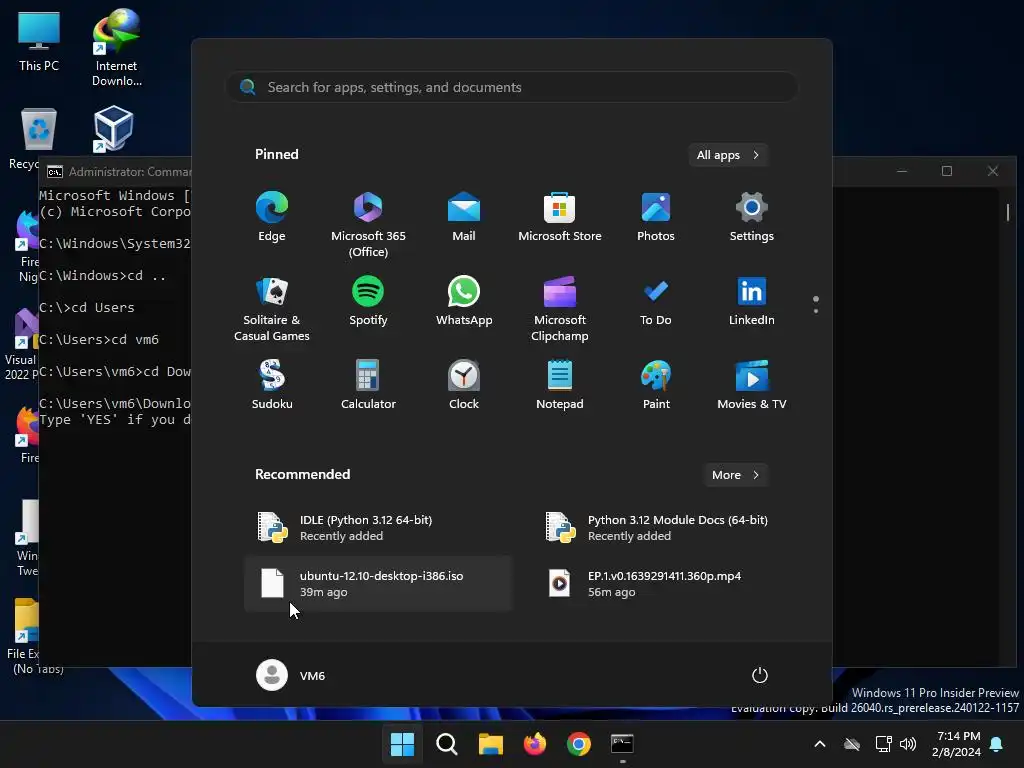This screenshot has height=768, width=1024.
Task: Launch Solitaire & Casual Games
Action: pos(272,308)
